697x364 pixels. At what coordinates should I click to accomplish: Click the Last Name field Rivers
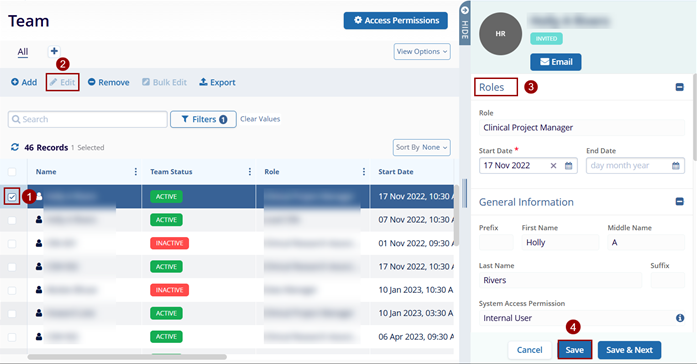click(561, 280)
